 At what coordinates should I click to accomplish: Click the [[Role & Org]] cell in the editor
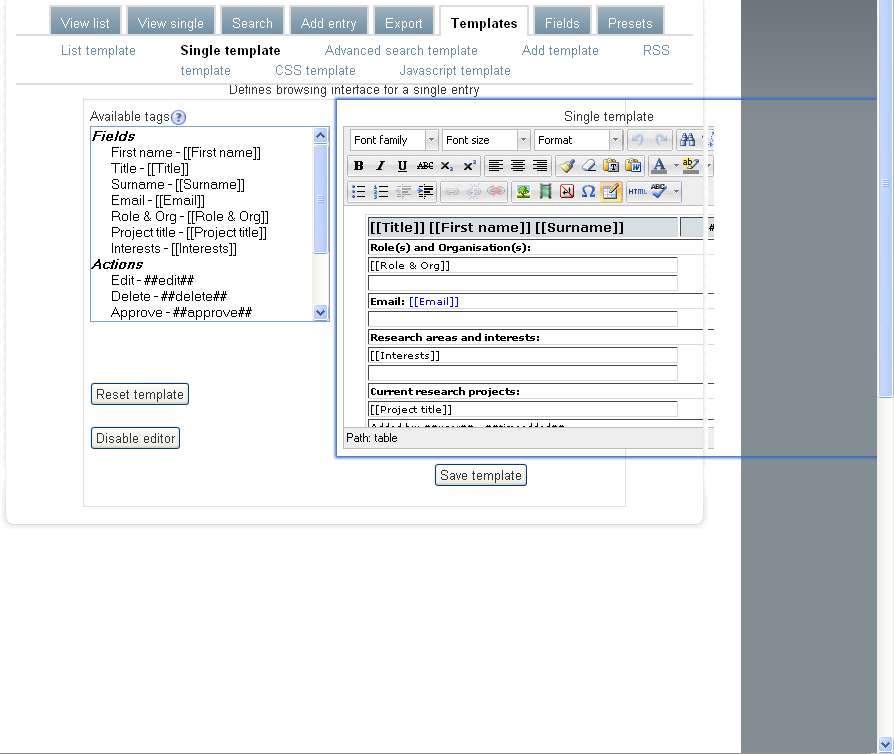pos(523,265)
